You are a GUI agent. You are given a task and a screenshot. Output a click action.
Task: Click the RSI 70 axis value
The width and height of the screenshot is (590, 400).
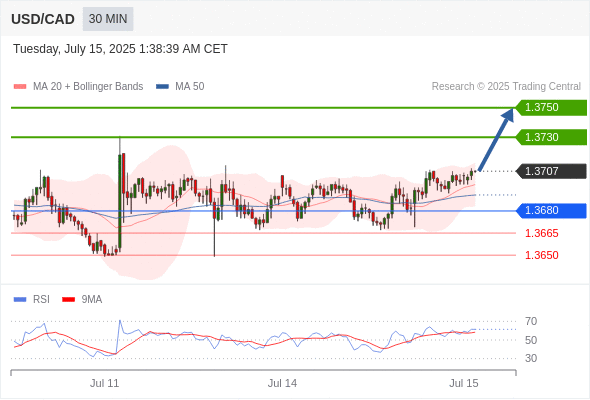531,321
